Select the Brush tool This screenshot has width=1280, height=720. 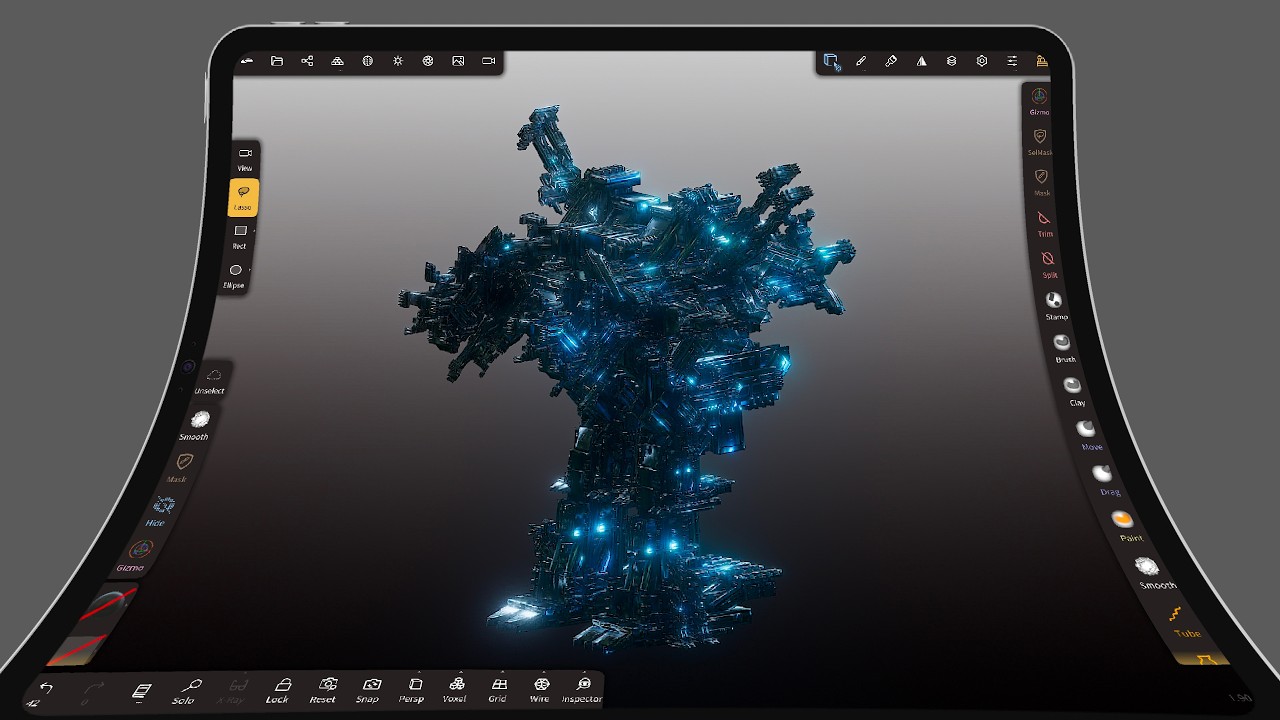pos(1064,348)
